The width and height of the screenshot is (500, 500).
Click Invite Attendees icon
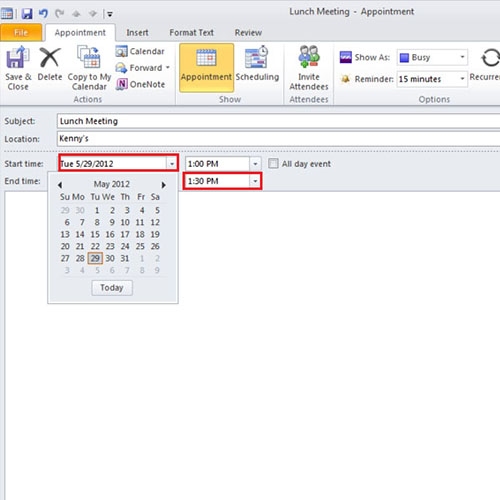click(309, 57)
